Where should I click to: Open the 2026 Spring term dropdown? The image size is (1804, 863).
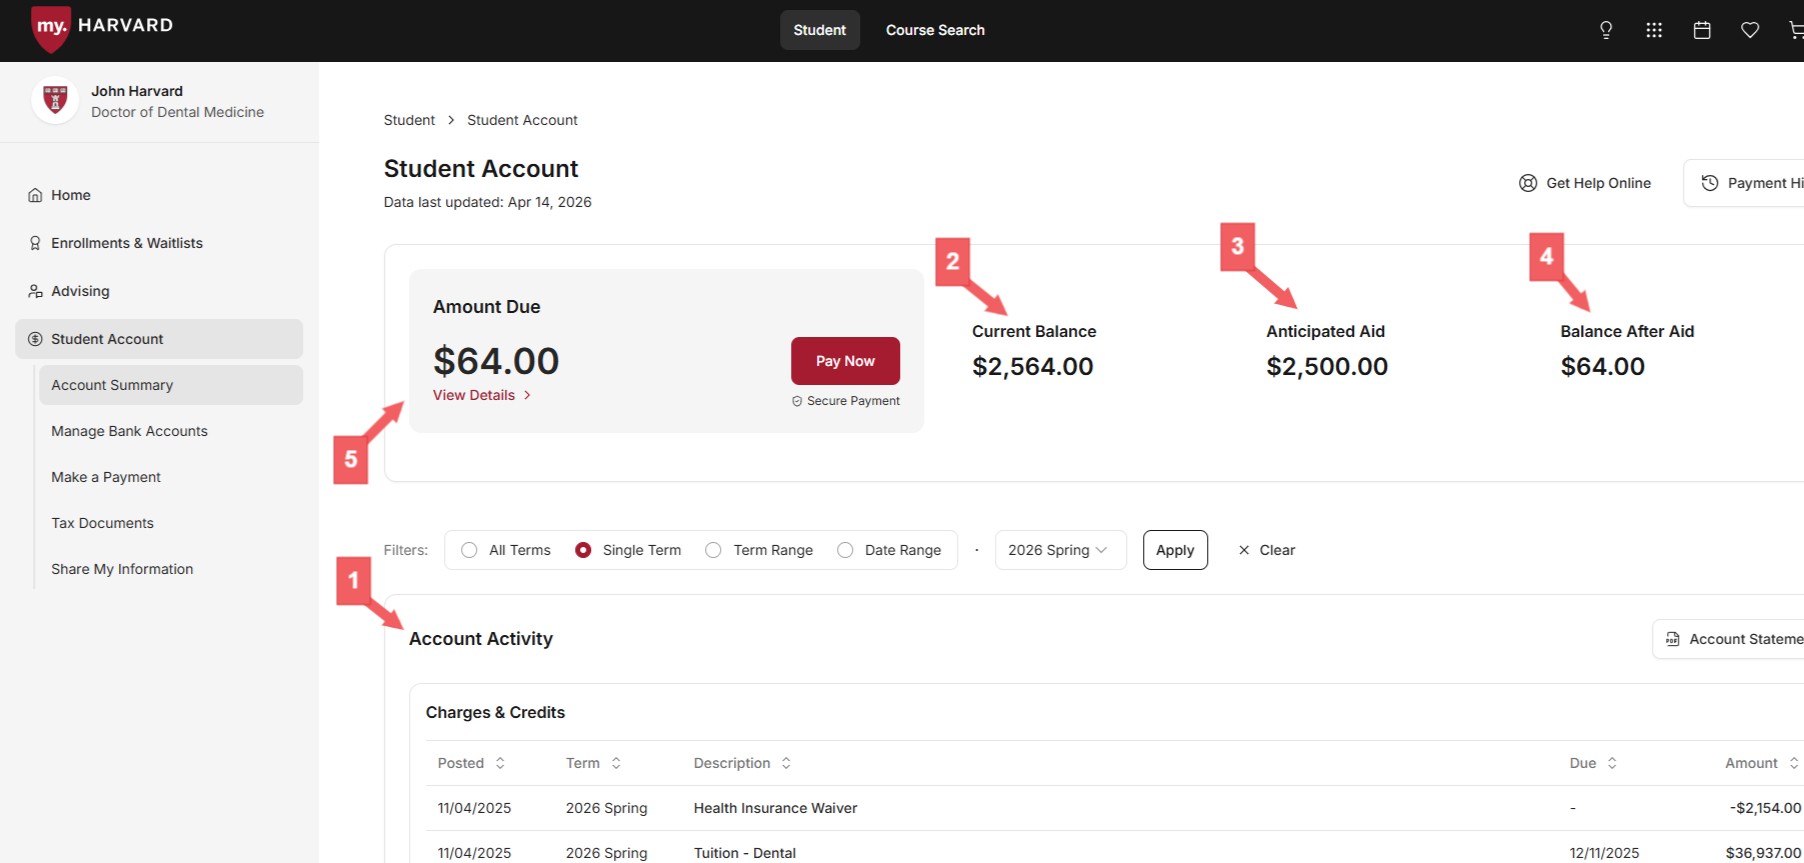click(x=1060, y=550)
